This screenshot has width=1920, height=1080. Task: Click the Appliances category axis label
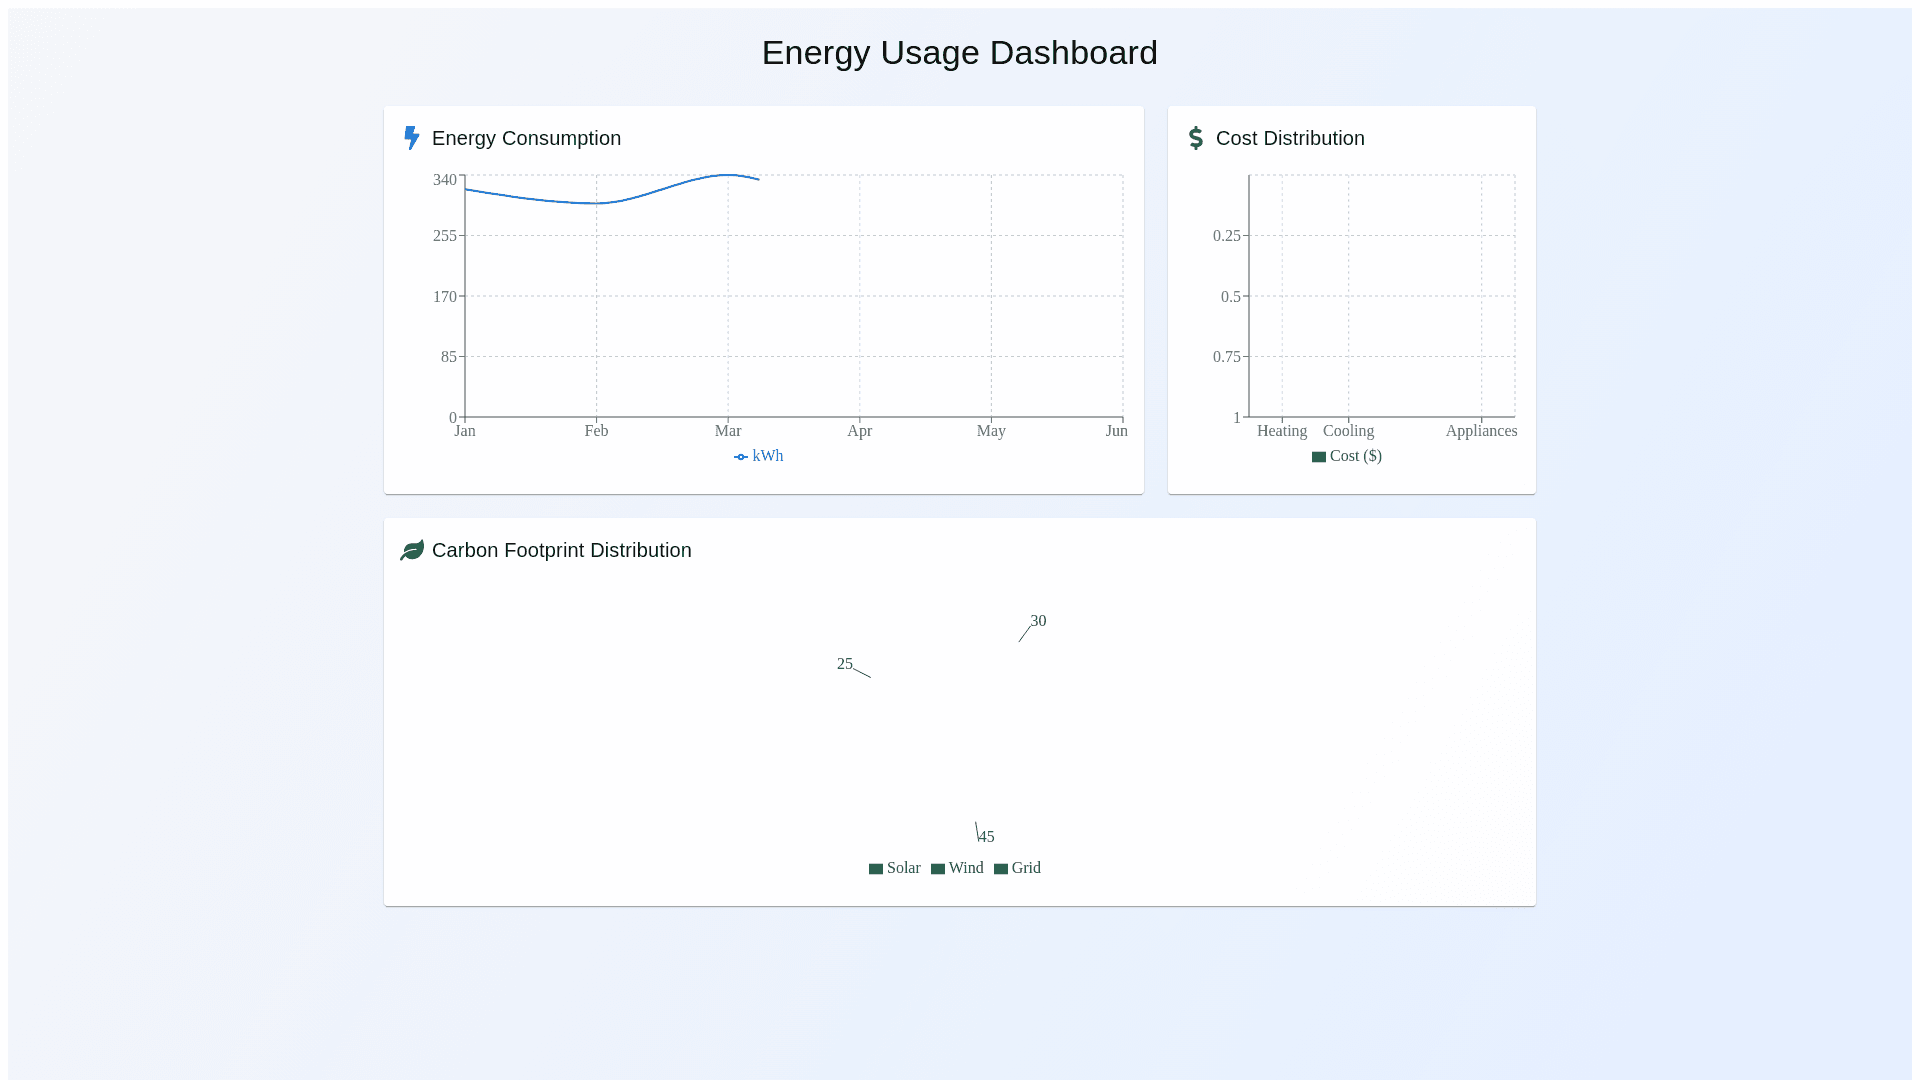click(x=1480, y=431)
